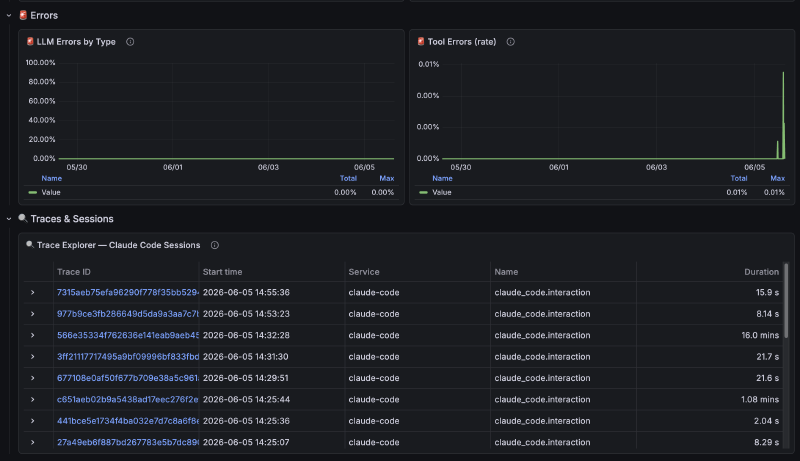This screenshot has height=461, width=800.
Task: Sort Tool Errors legend by Name
Action: click(x=442, y=178)
